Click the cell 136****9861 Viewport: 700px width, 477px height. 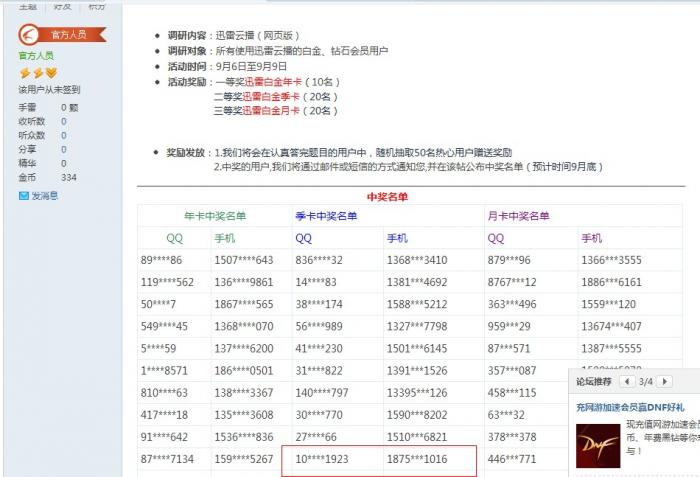(x=244, y=282)
